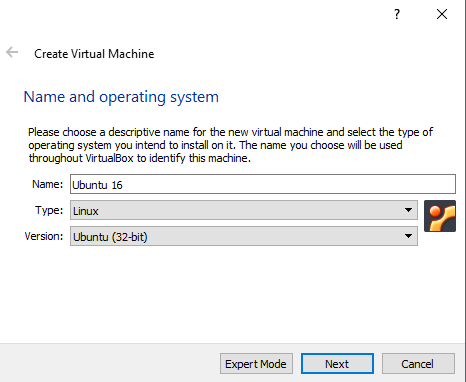The image size is (466, 382).
Task: Expand the Type dropdown arrow
Action: [x=408, y=210]
